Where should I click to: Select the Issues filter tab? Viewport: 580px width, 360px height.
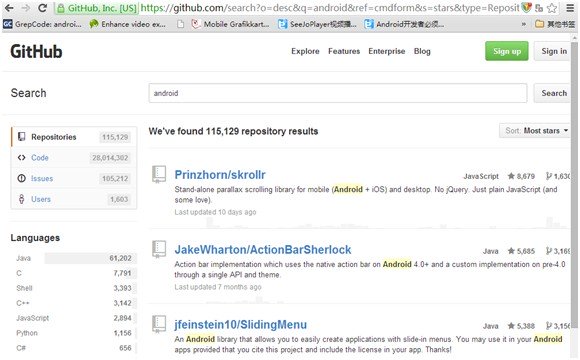74,178
